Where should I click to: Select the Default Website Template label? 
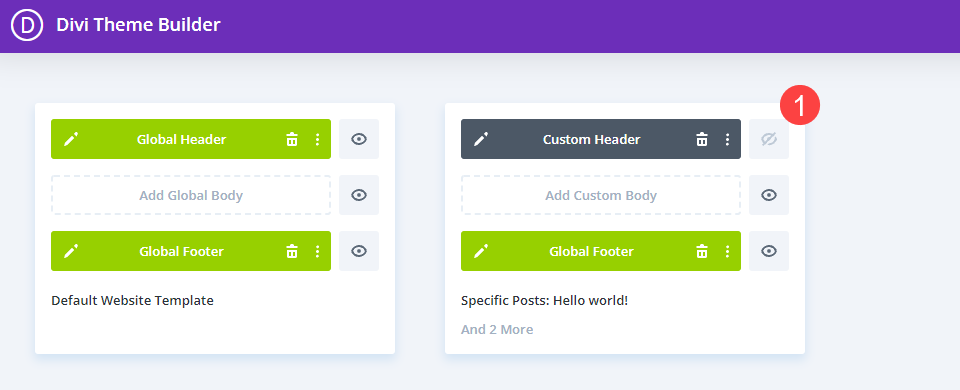132,301
